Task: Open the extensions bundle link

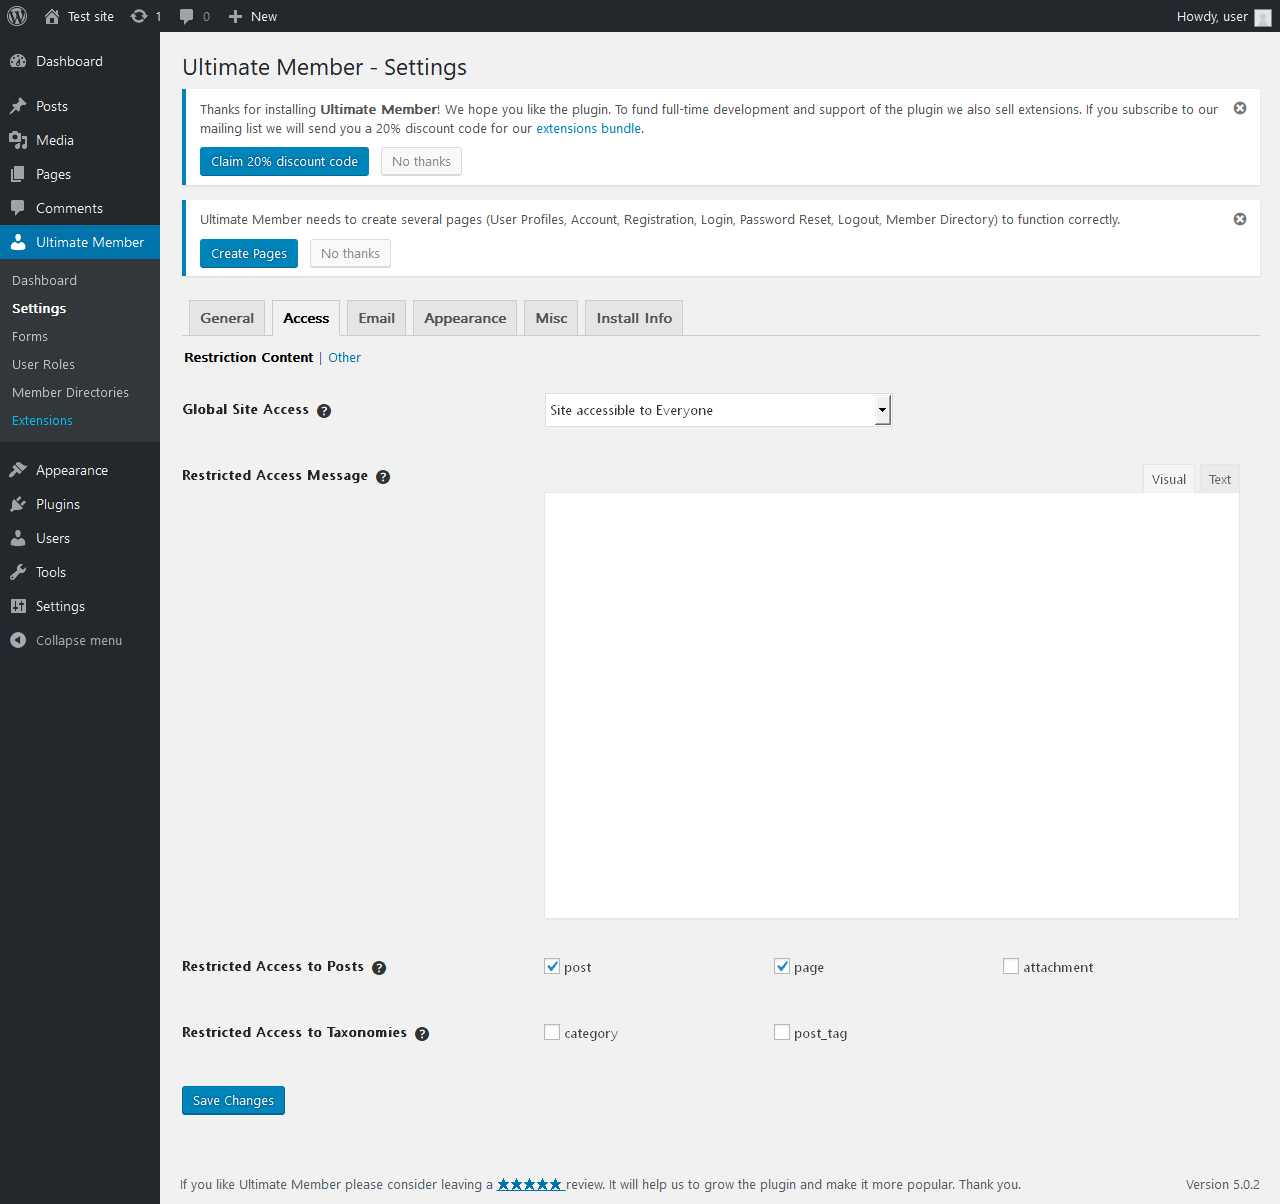Action: (x=588, y=128)
